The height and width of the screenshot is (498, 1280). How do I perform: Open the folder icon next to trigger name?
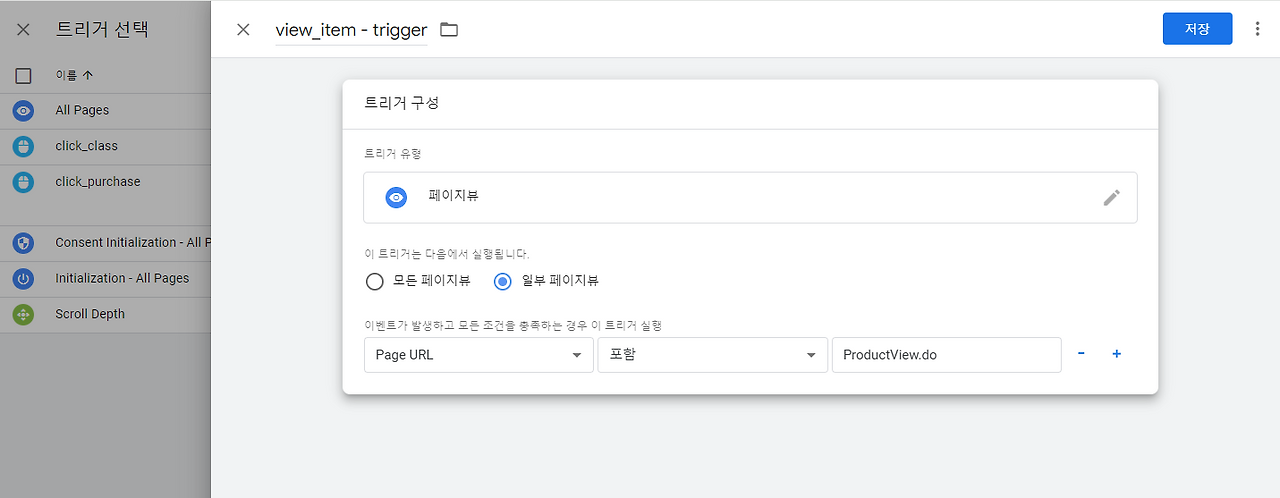449,30
